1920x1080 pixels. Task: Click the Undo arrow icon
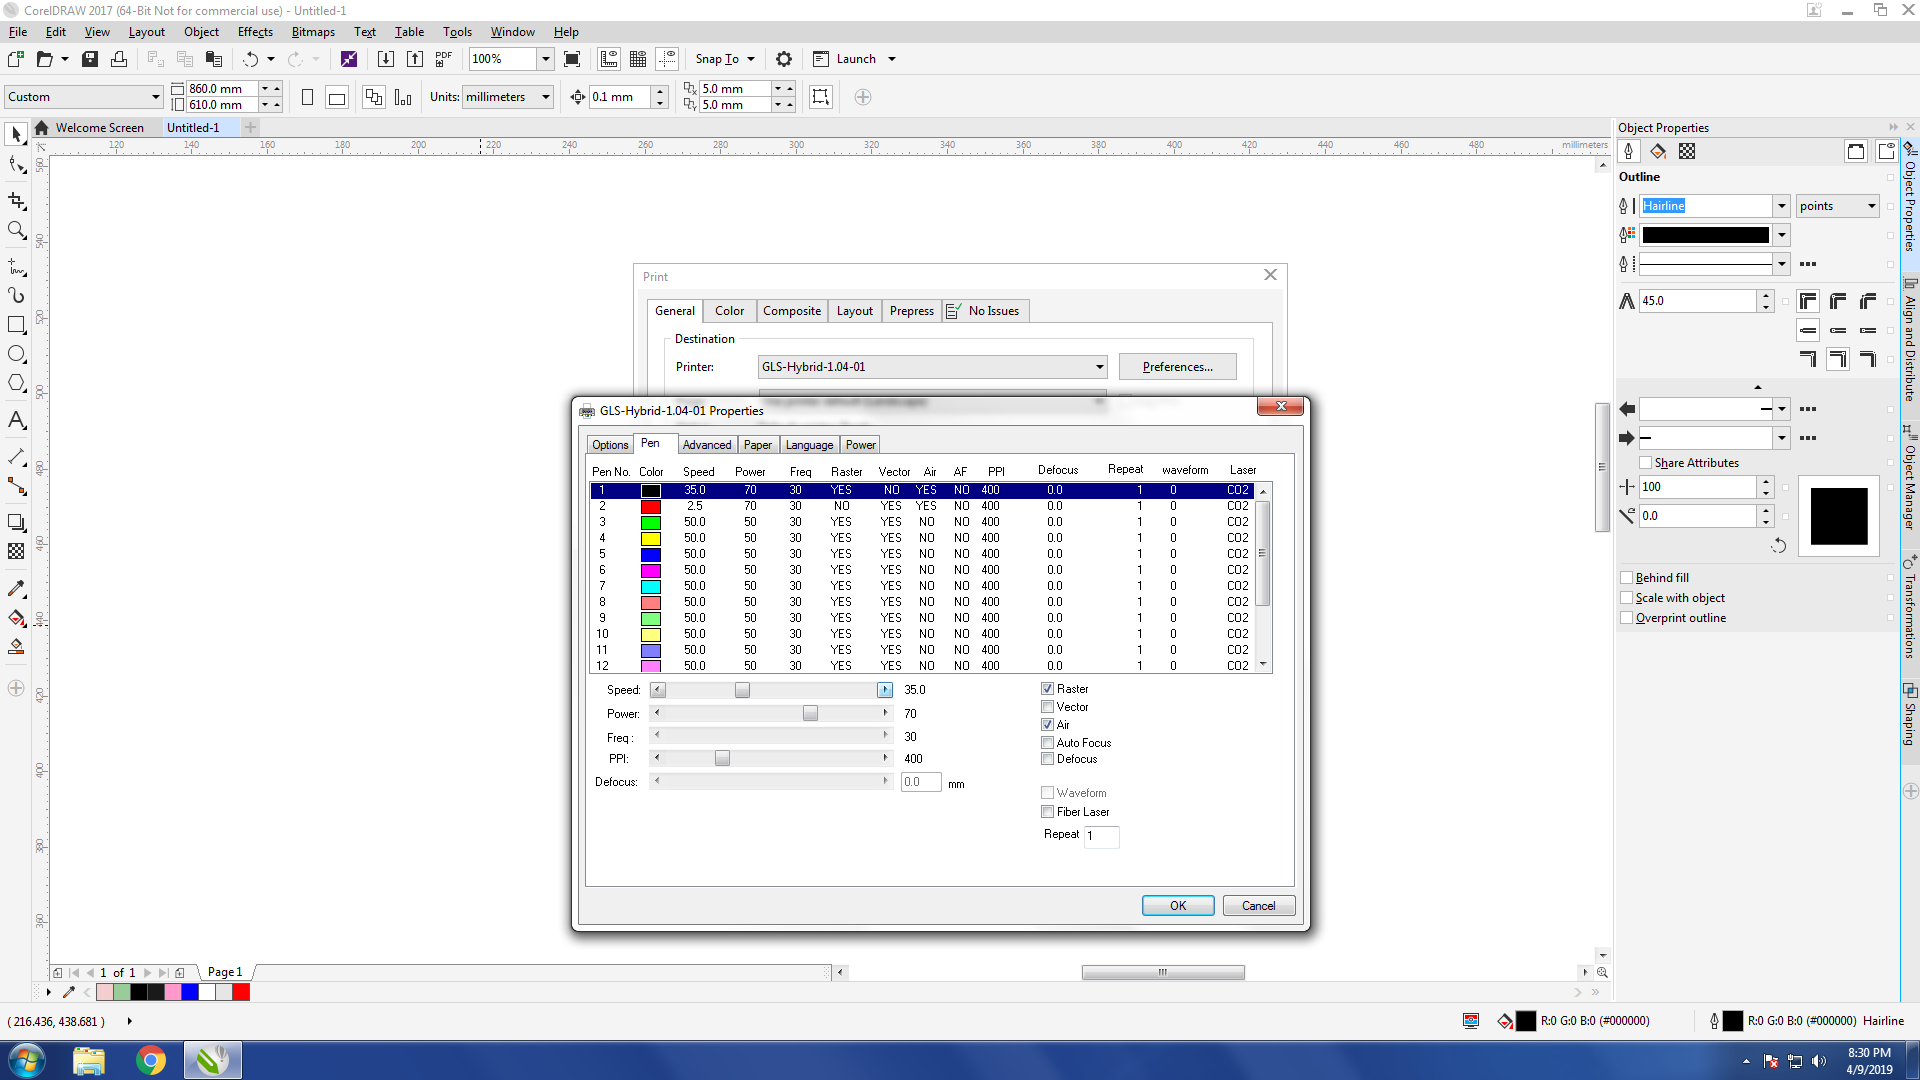(x=250, y=59)
